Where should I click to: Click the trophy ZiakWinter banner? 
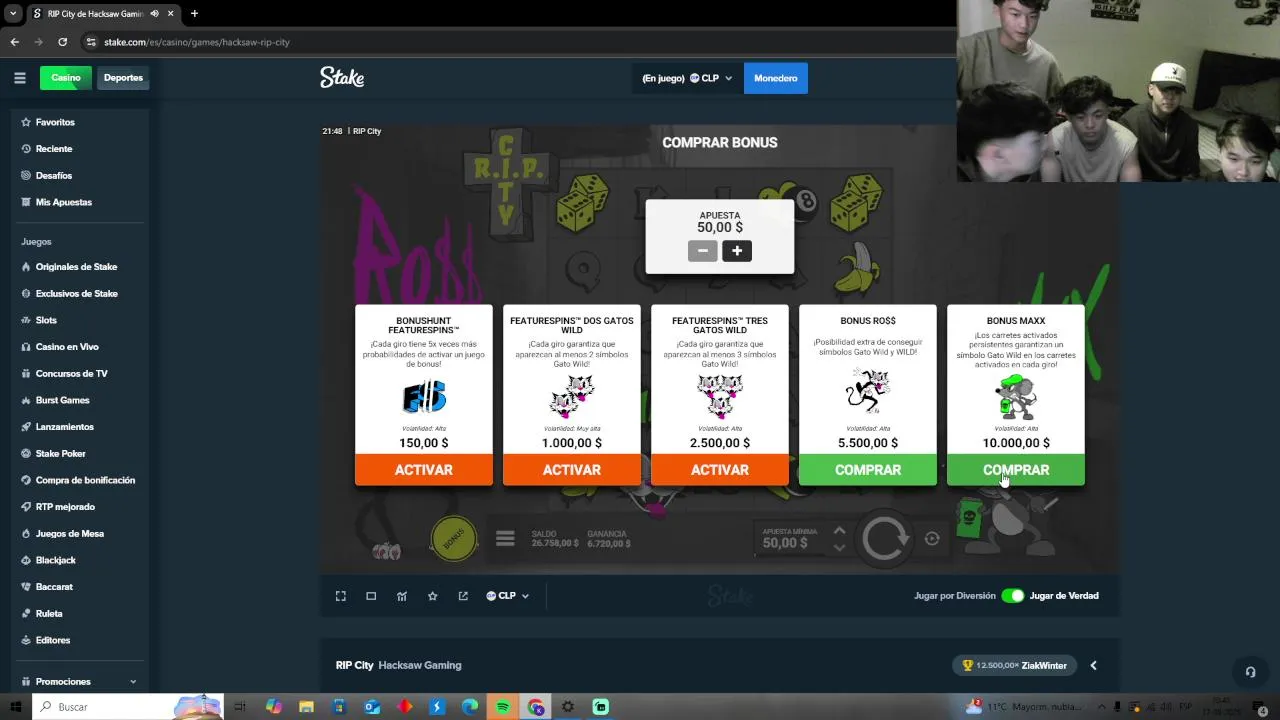point(1014,665)
